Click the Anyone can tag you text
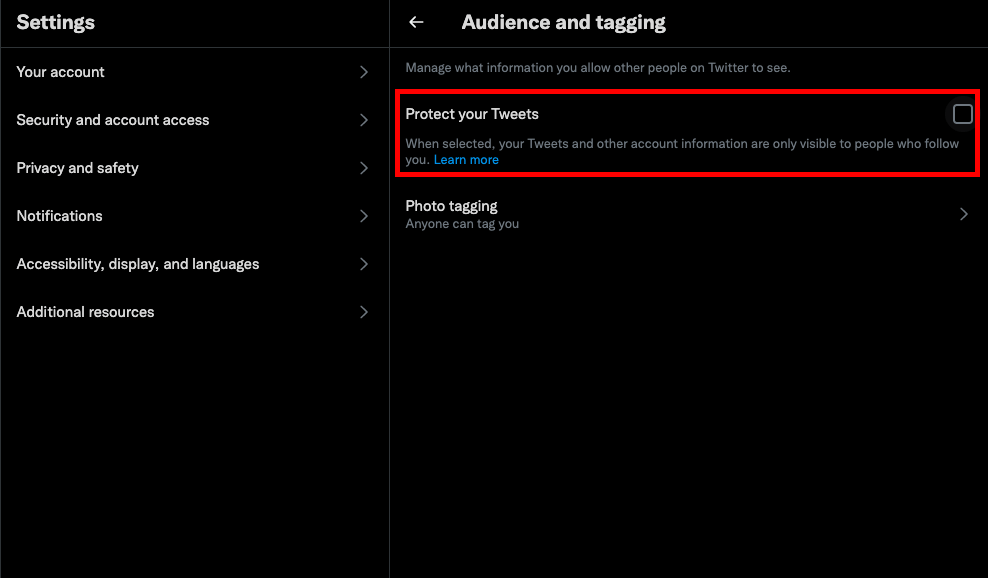 [462, 224]
